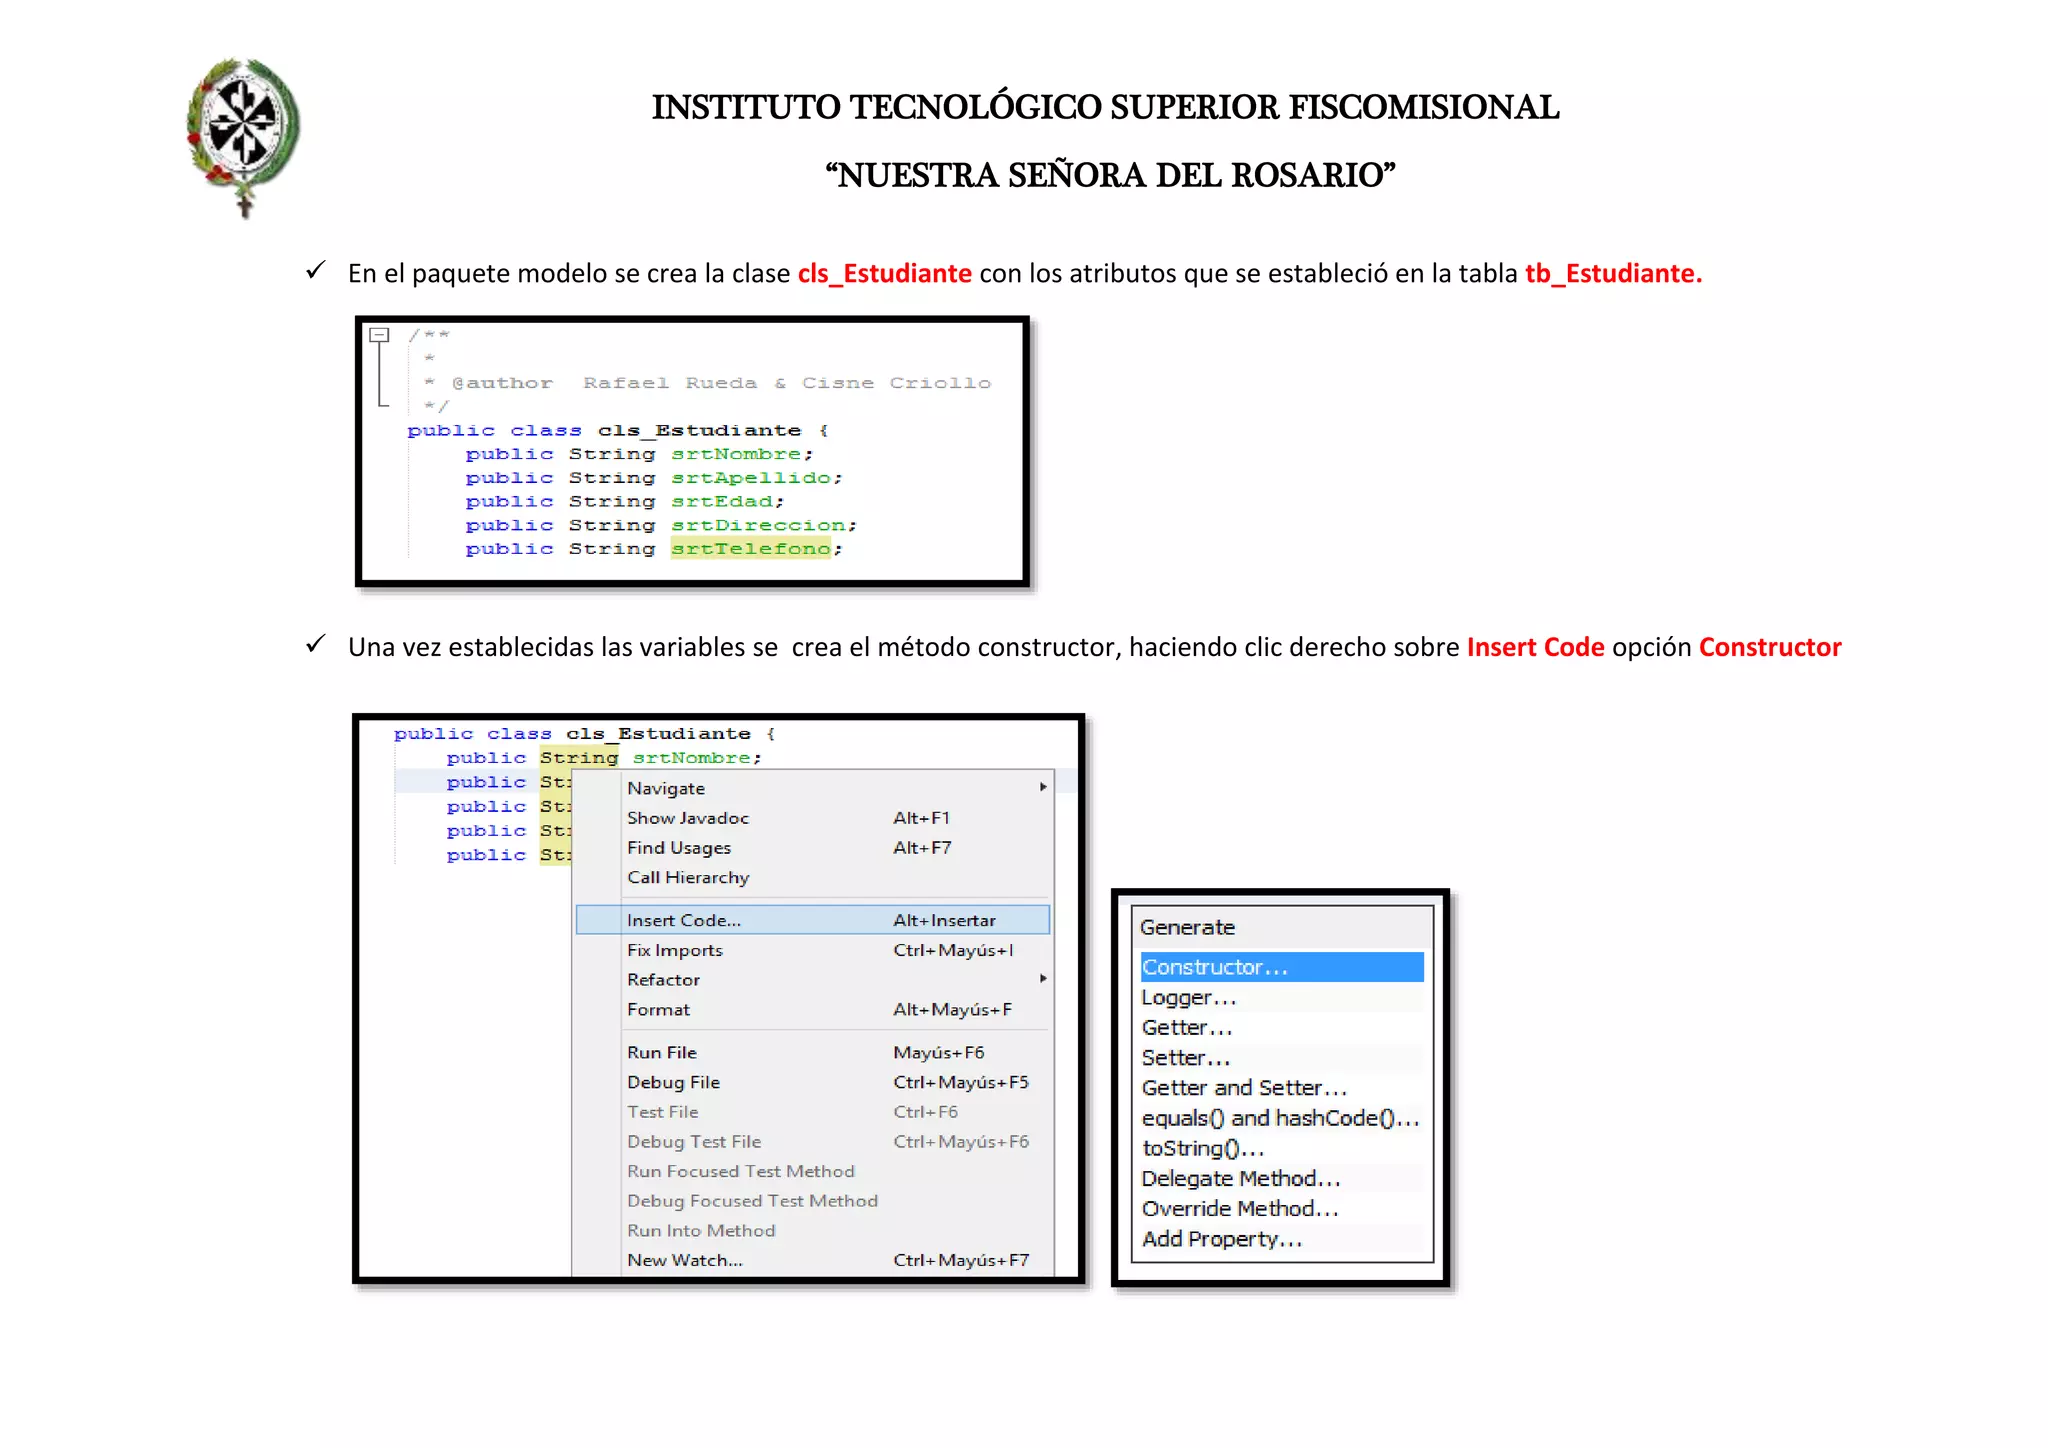Viewport: 2048px width, 1448px height.
Task: Click the Alt+Insertar shortcut label
Action: [x=944, y=920]
